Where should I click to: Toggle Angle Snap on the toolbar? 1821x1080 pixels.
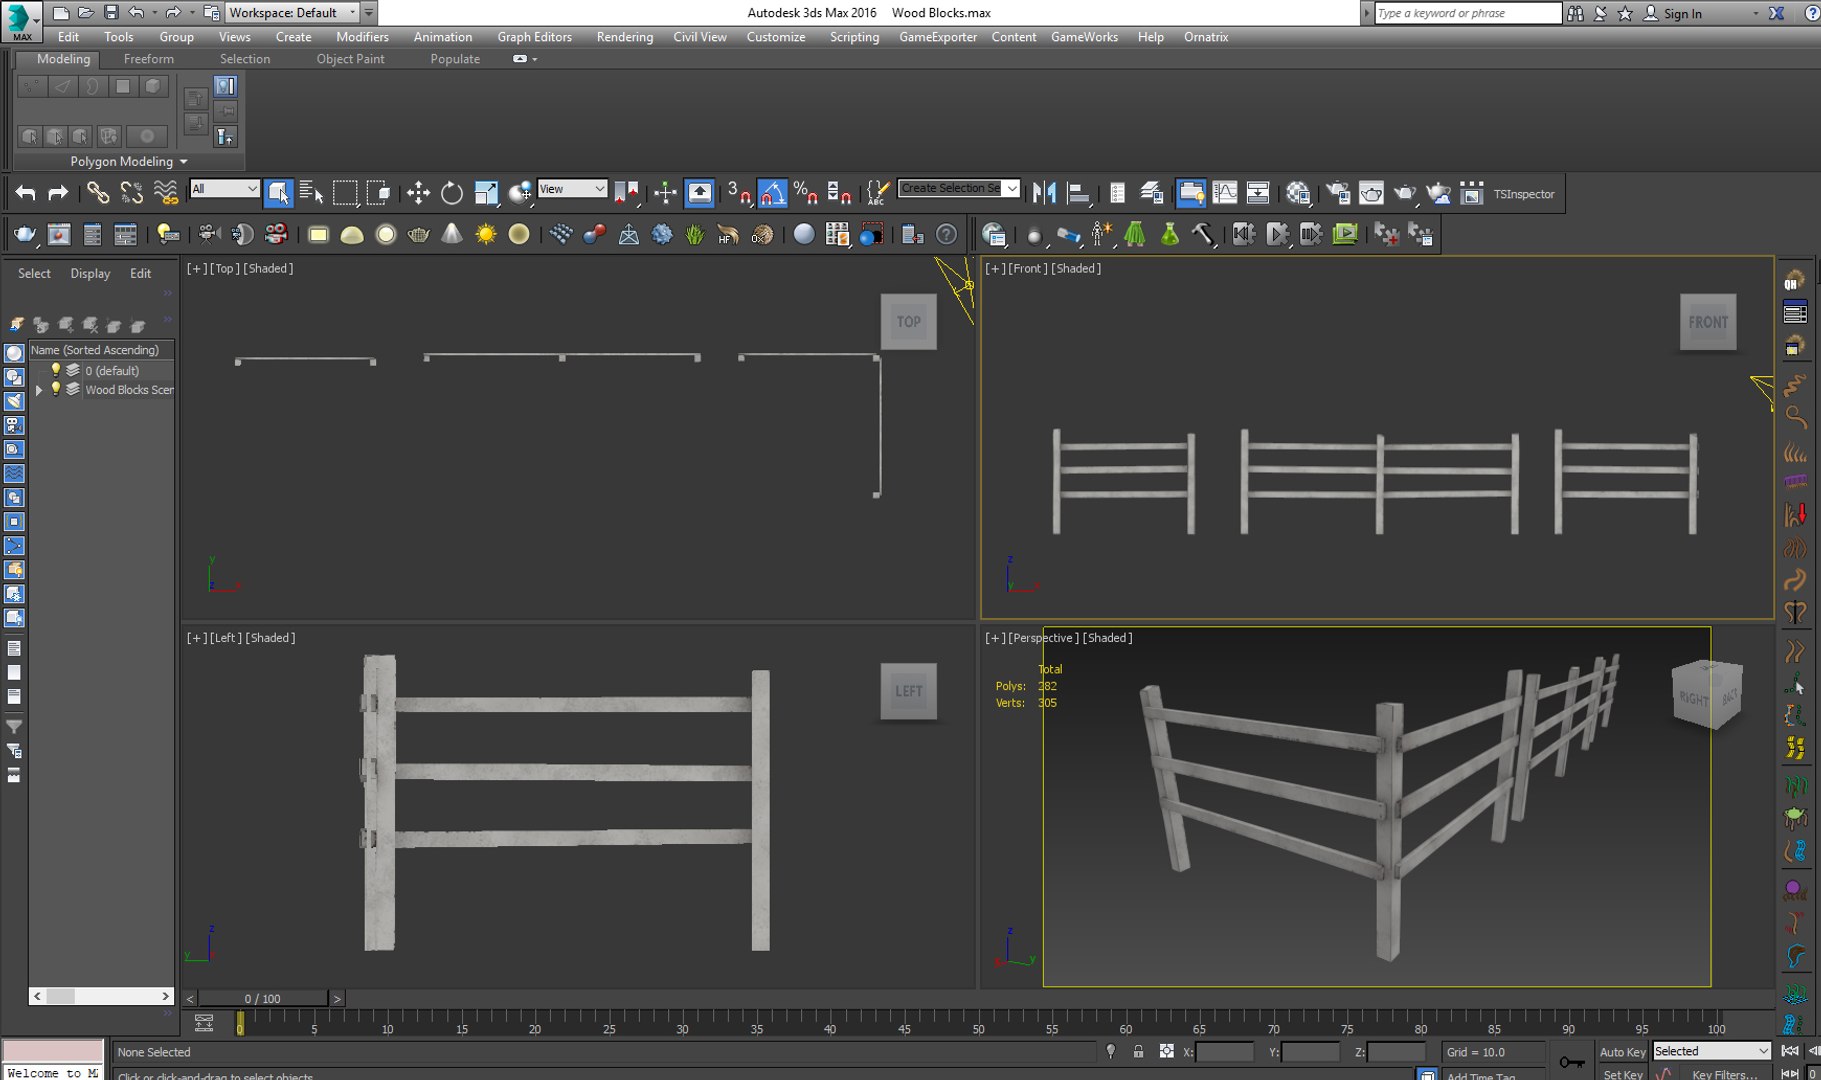[x=772, y=193]
